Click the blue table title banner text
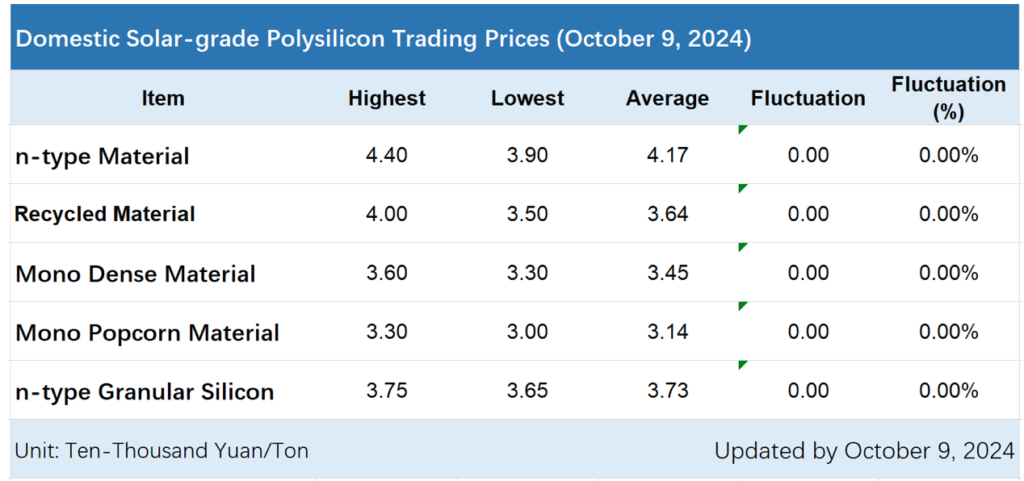The width and height of the screenshot is (1024, 481). click(384, 39)
